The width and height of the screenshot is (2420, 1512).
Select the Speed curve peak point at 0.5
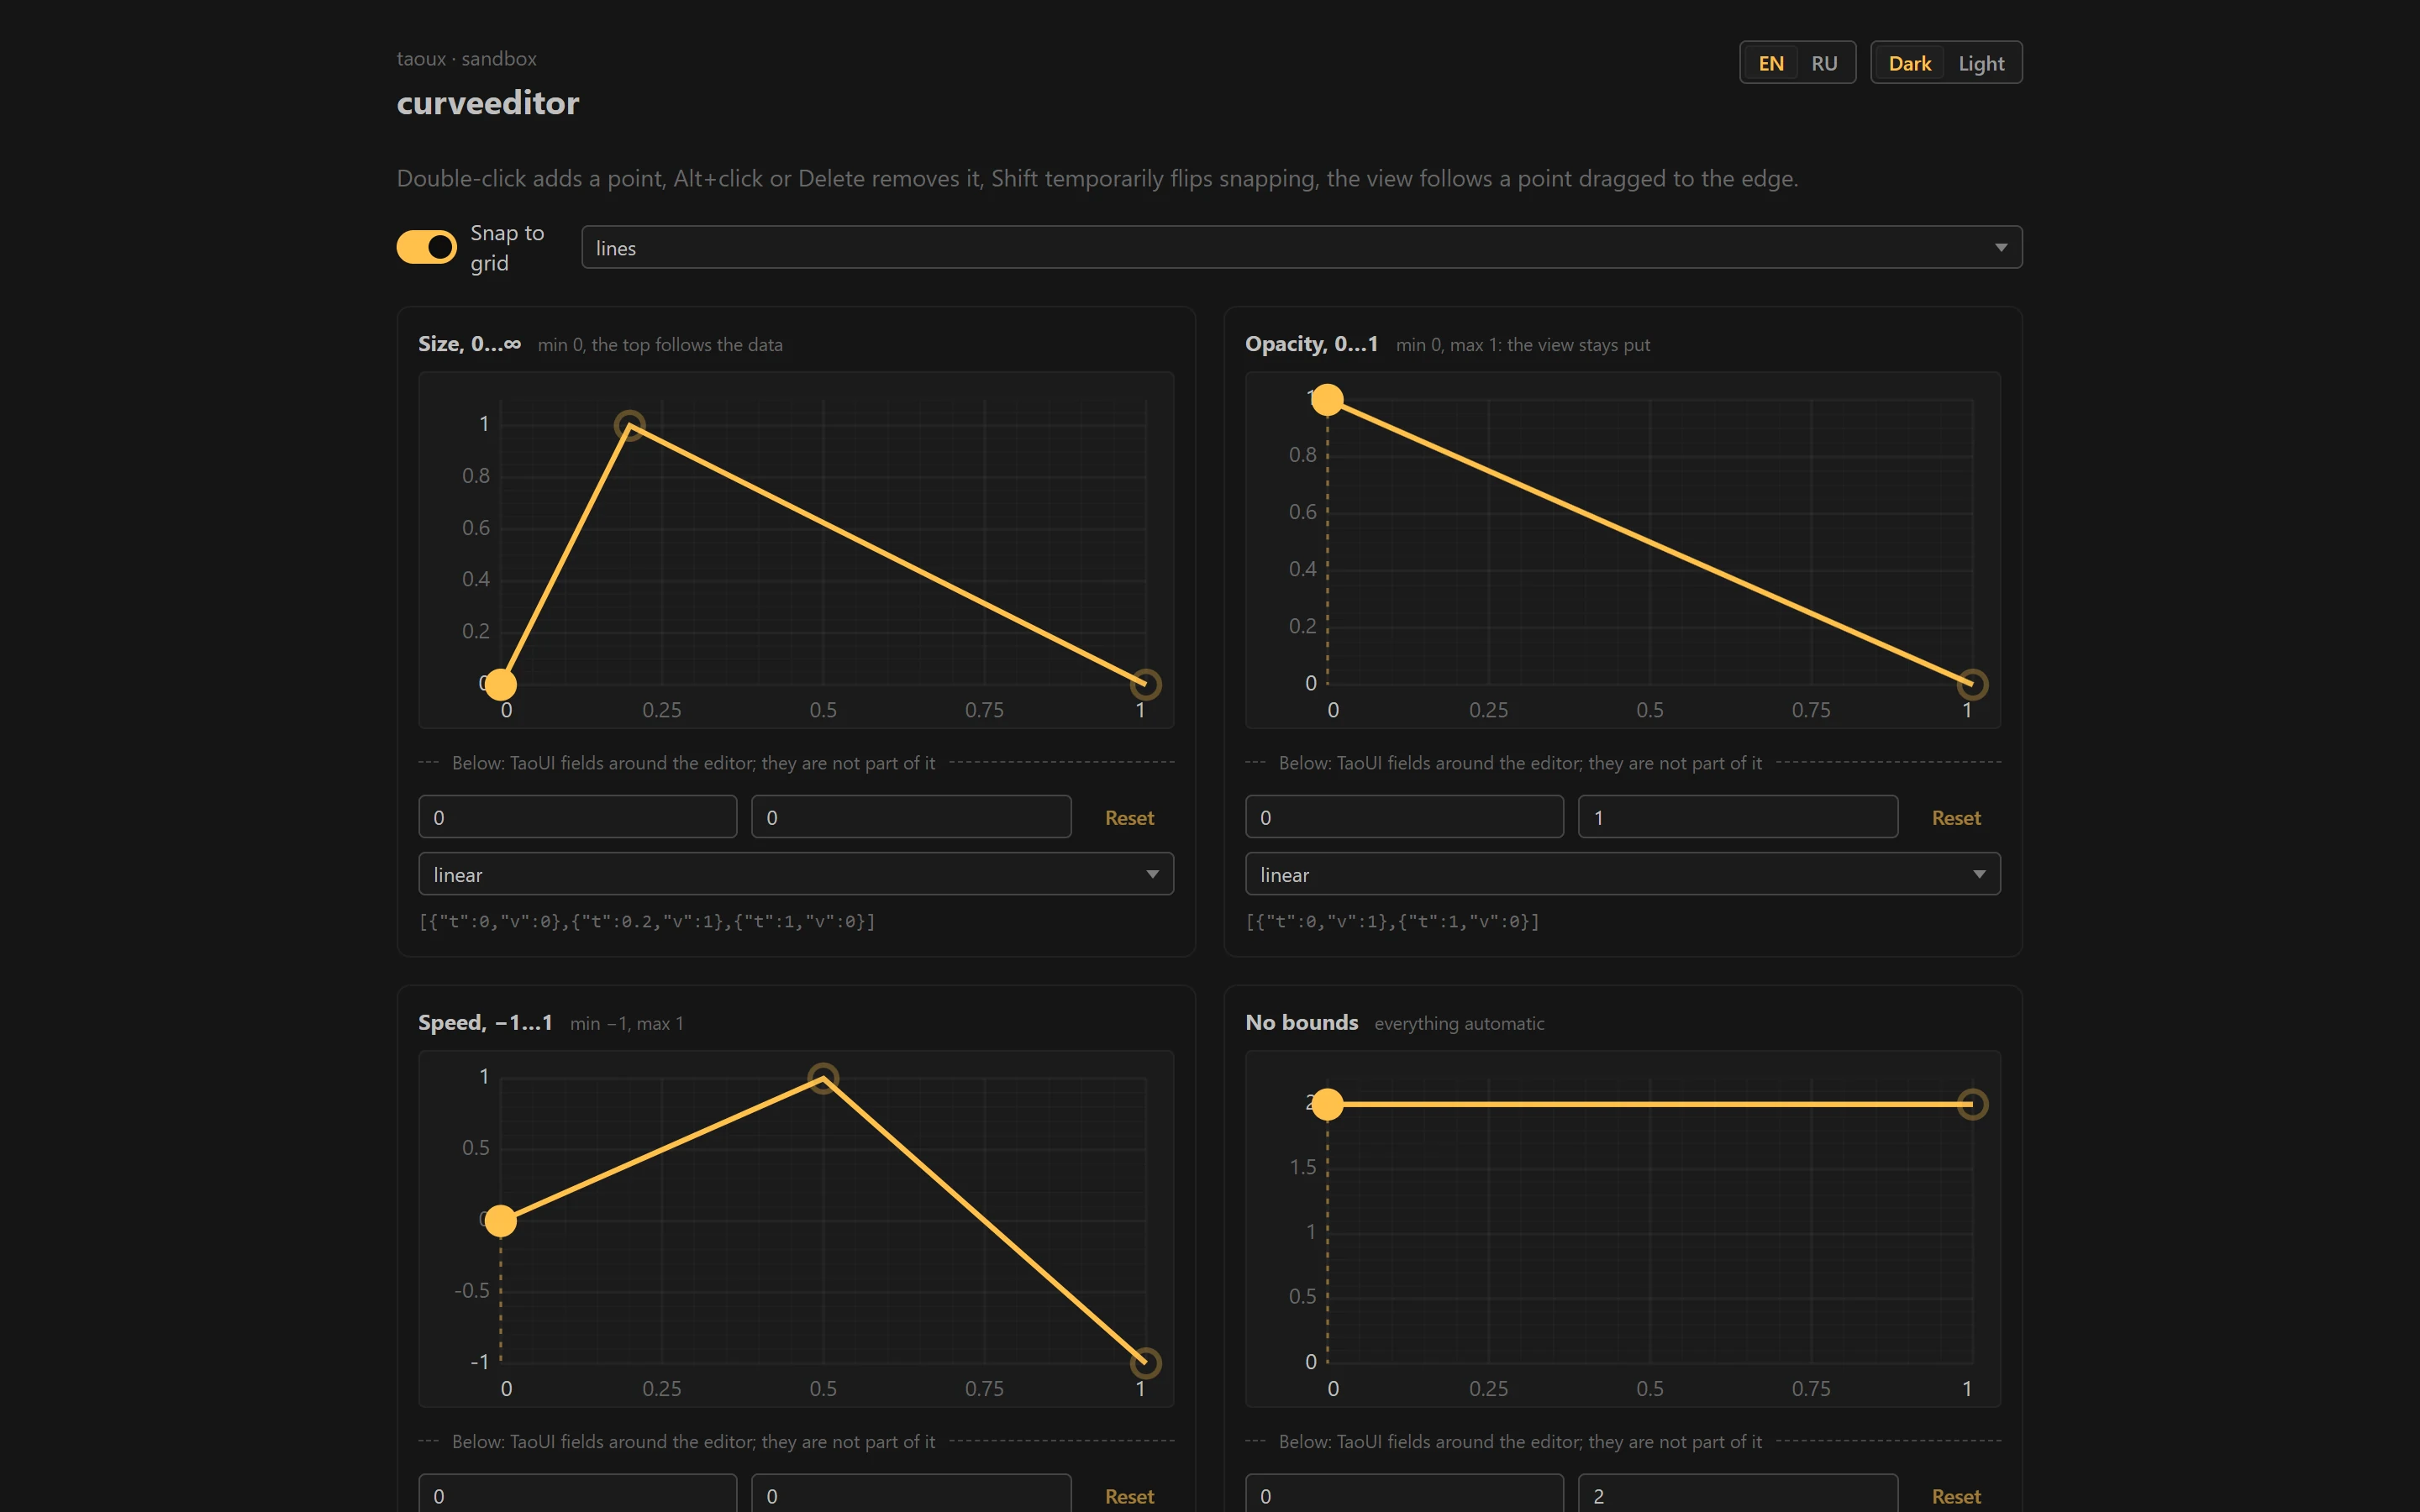pyautogui.click(x=823, y=1078)
